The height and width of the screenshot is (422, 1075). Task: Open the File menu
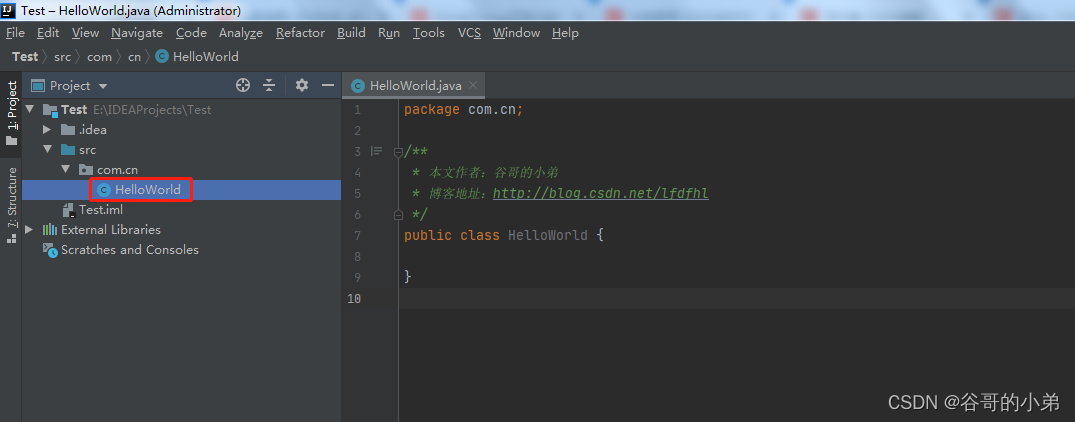15,33
